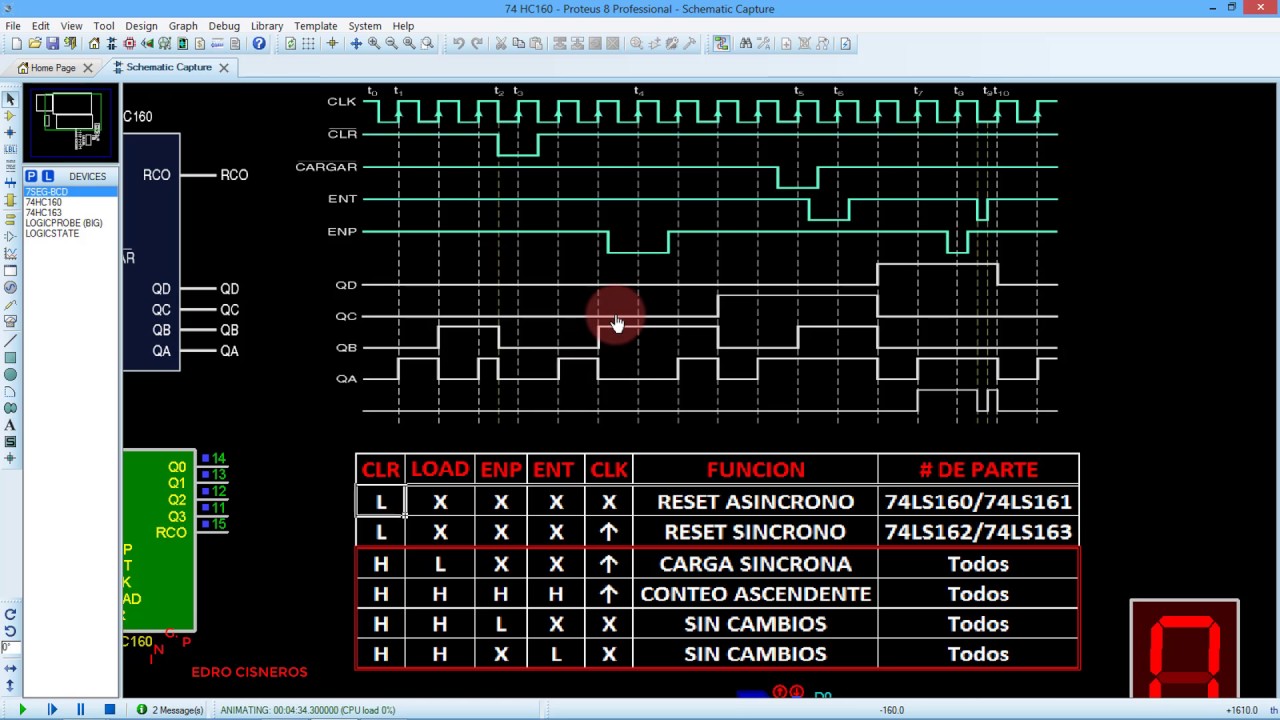Toggle false origin crosshair icon
The height and width of the screenshot is (720, 1280).
tap(332, 44)
